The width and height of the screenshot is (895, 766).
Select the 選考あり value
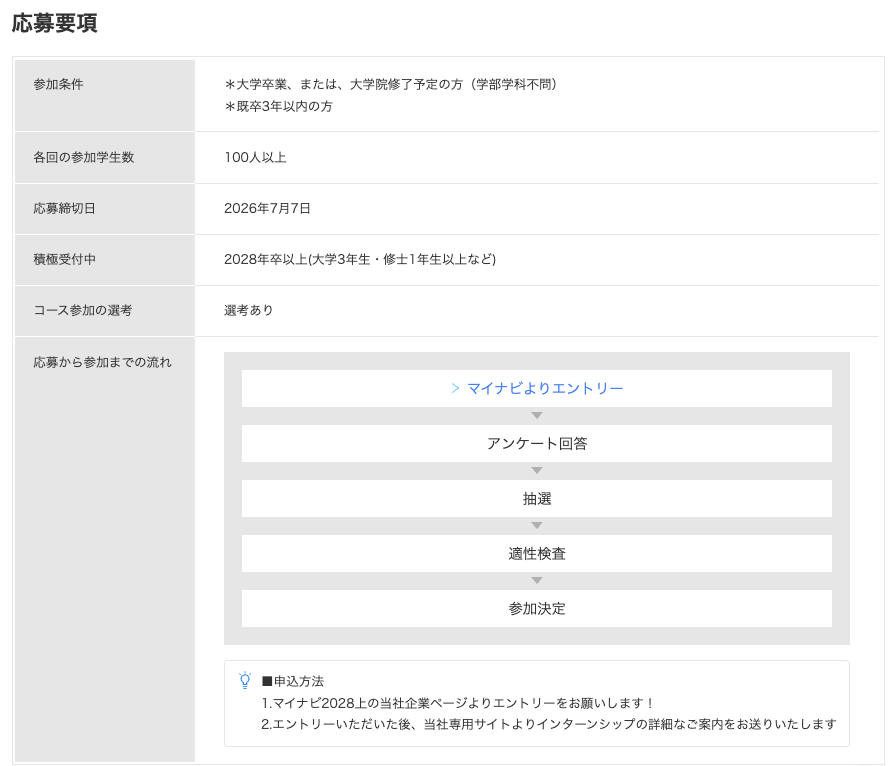pyautogui.click(x=249, y=311)
